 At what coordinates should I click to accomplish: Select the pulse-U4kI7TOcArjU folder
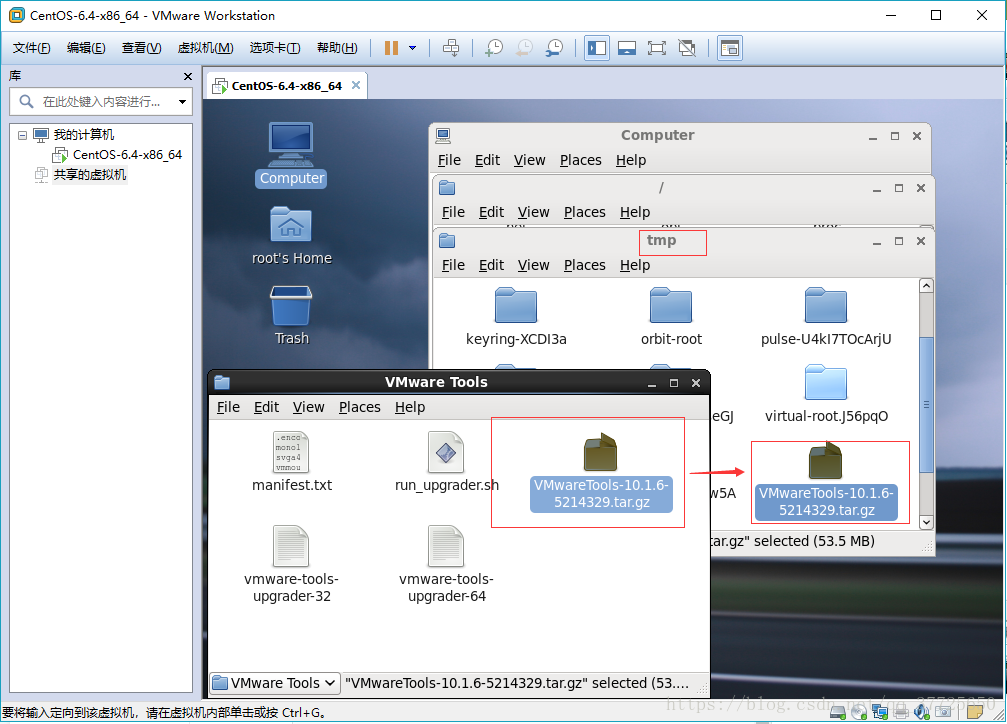coord(826,317)
